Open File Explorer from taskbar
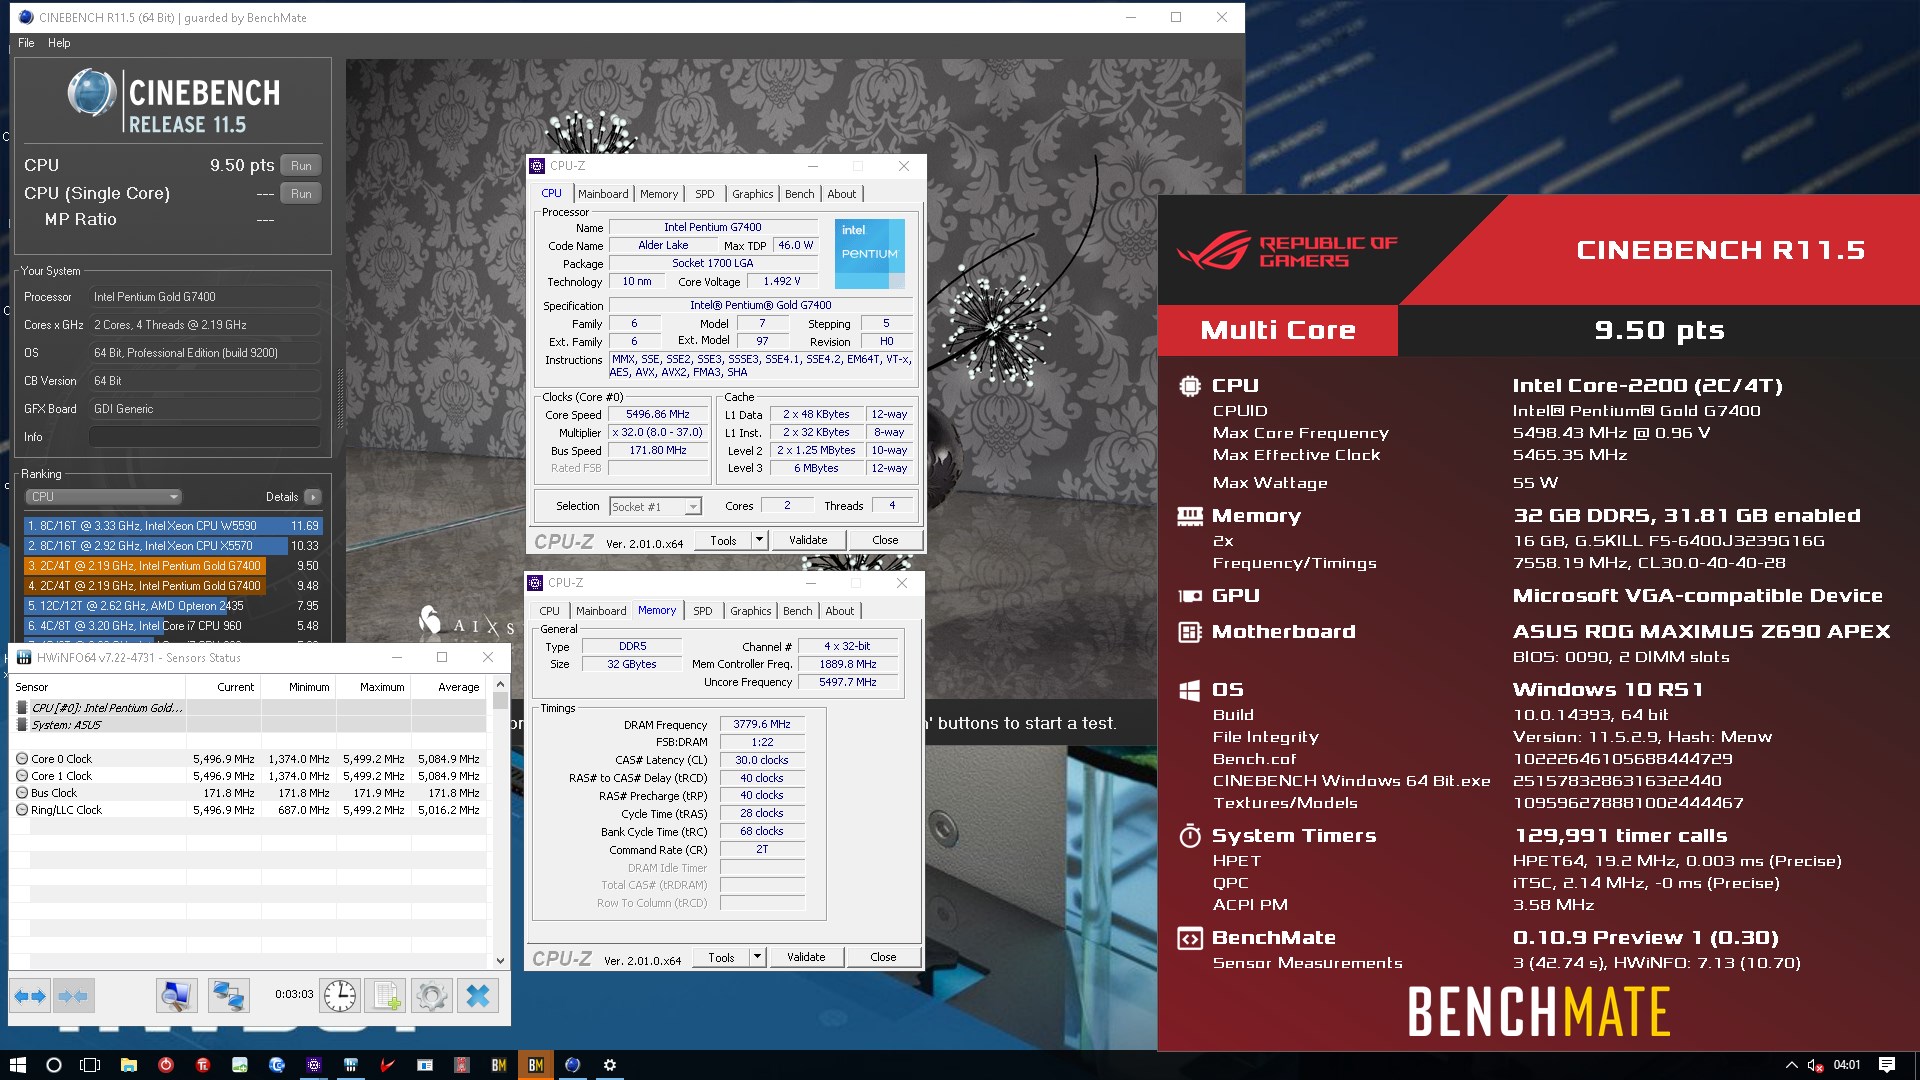 [x=128, y=1065]
